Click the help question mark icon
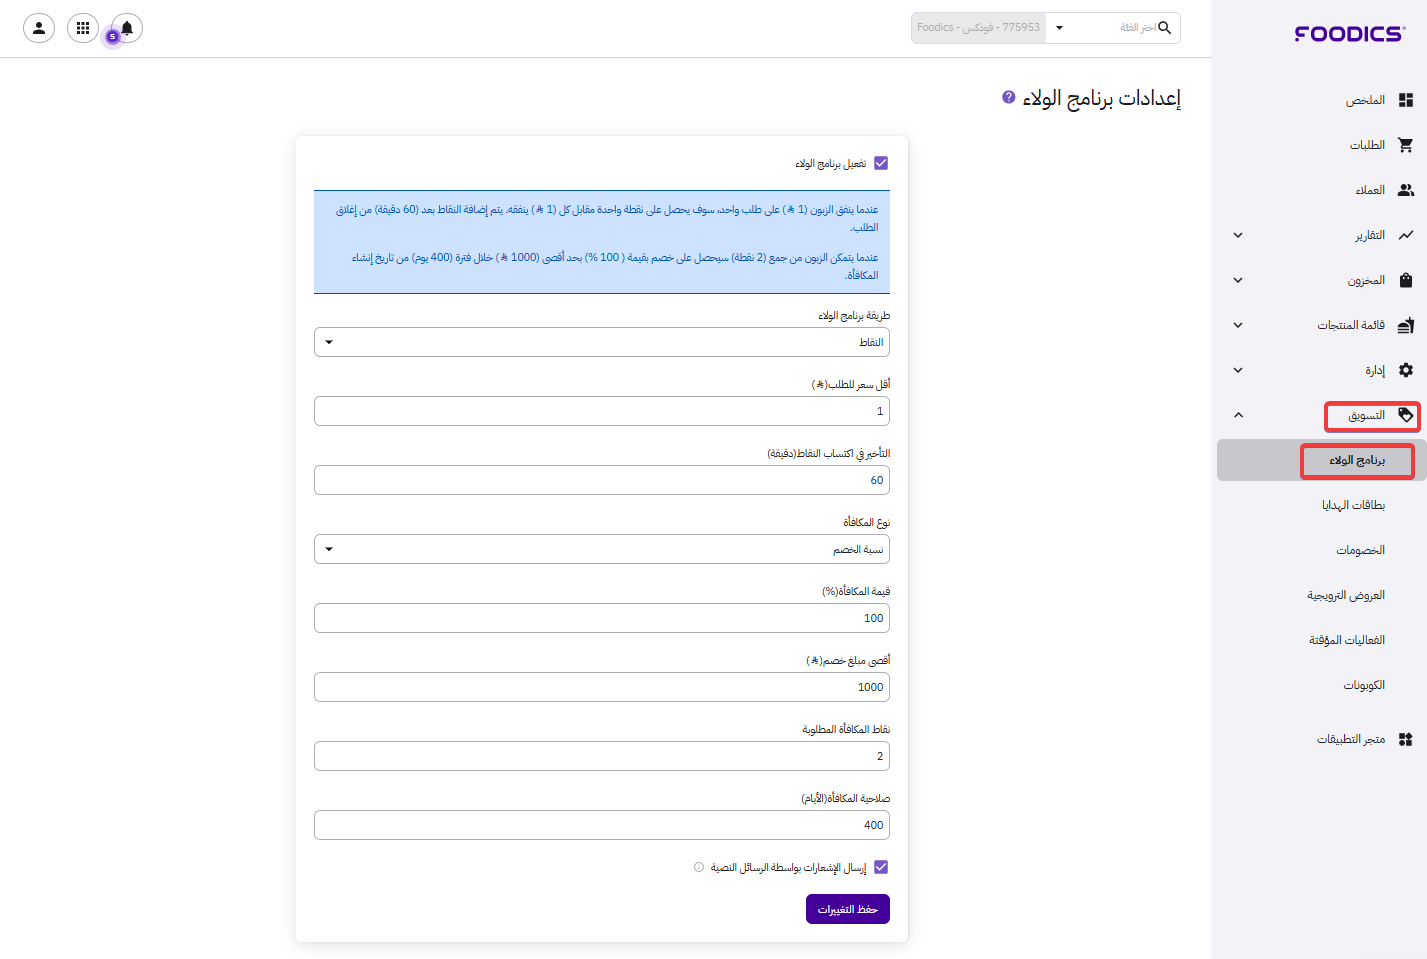1427x959 pixels. tap(1009, 97)
